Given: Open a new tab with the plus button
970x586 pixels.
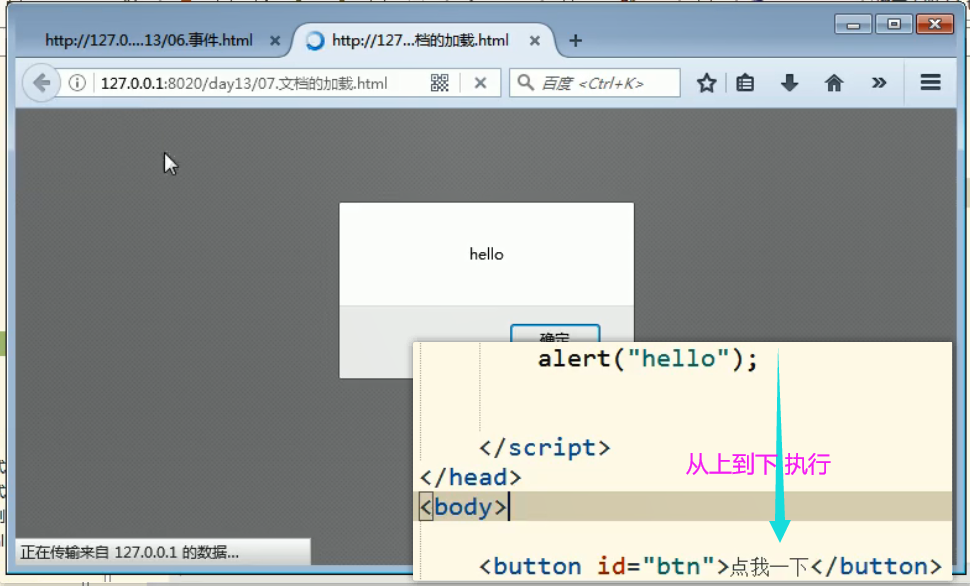Looking at the screenshot, I should [575, 41].
